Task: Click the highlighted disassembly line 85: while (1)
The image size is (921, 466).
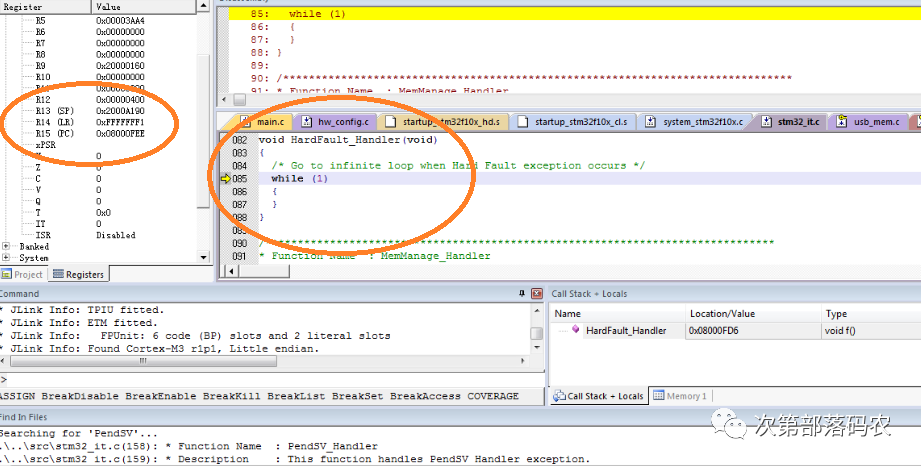Action: point(574,14)
